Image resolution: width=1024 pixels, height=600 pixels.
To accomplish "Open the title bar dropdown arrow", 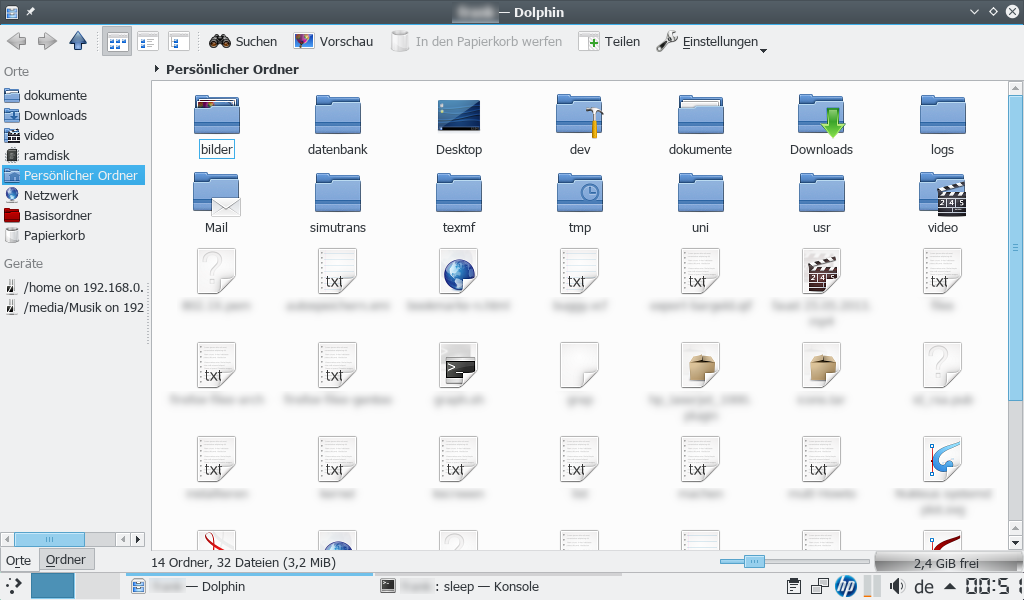I will click(x=973, y=12).
